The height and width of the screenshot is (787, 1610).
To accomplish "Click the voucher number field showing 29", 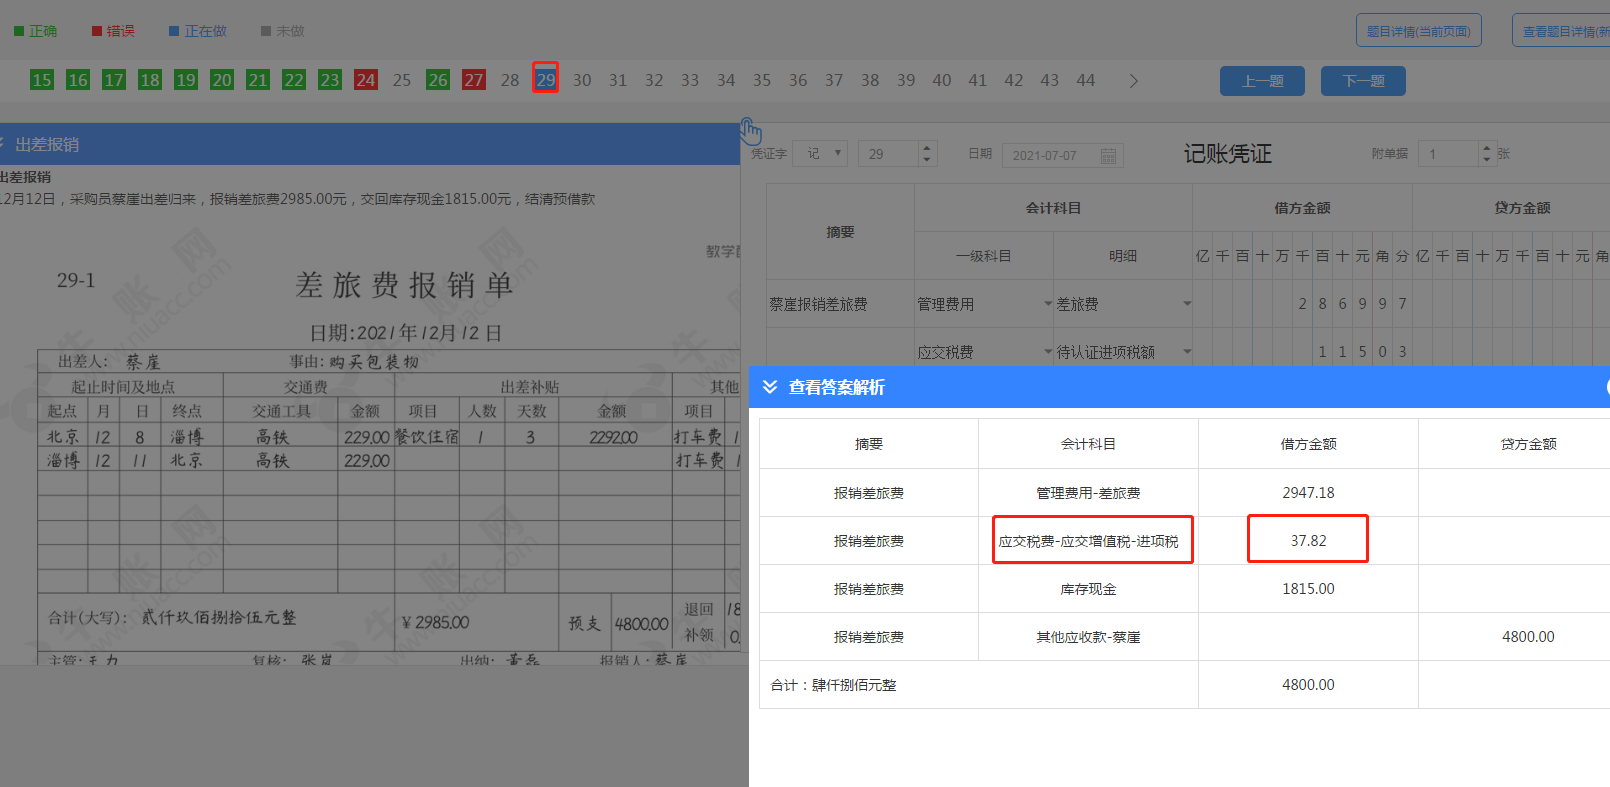I will coord(889,154).
